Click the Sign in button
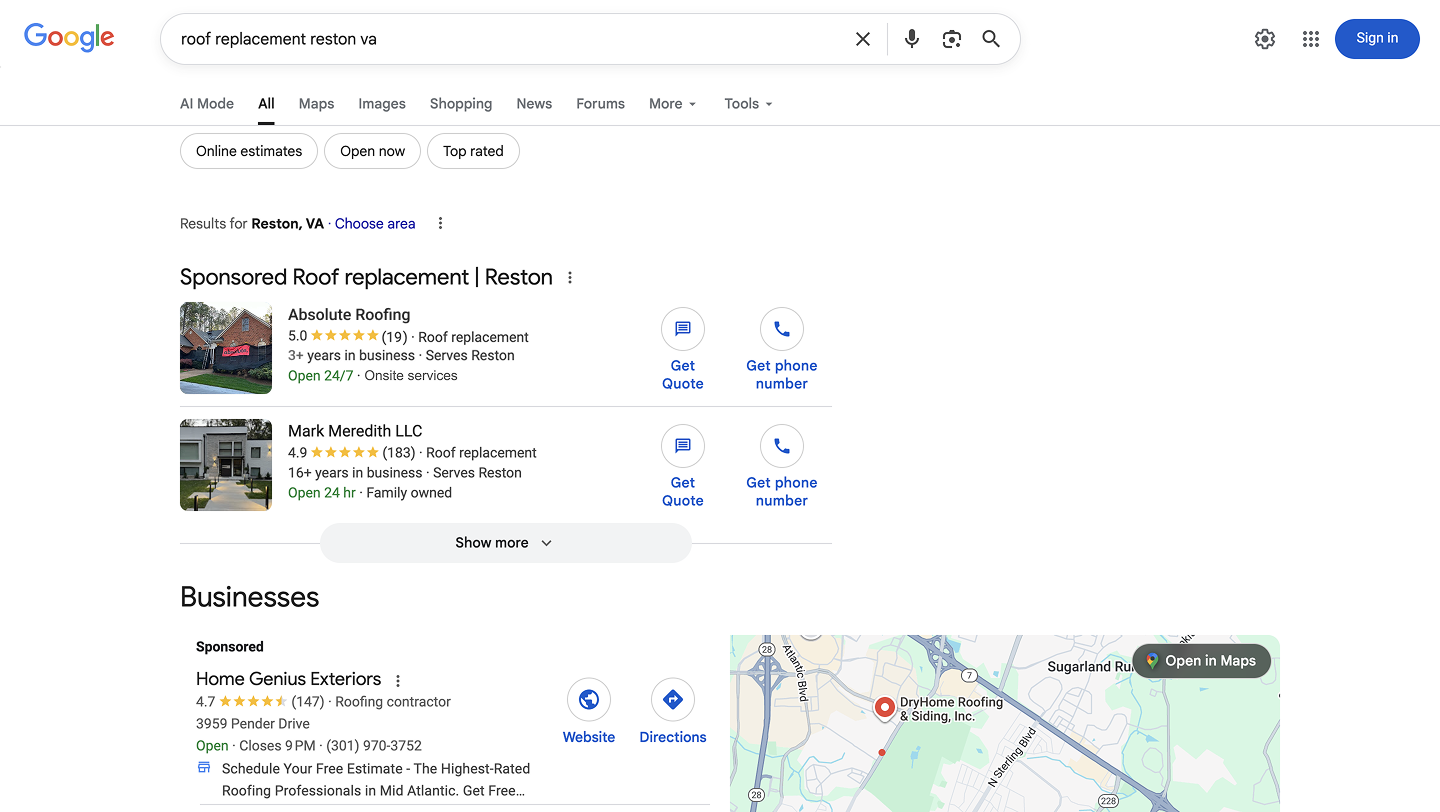 click(x=1377, y=39)
